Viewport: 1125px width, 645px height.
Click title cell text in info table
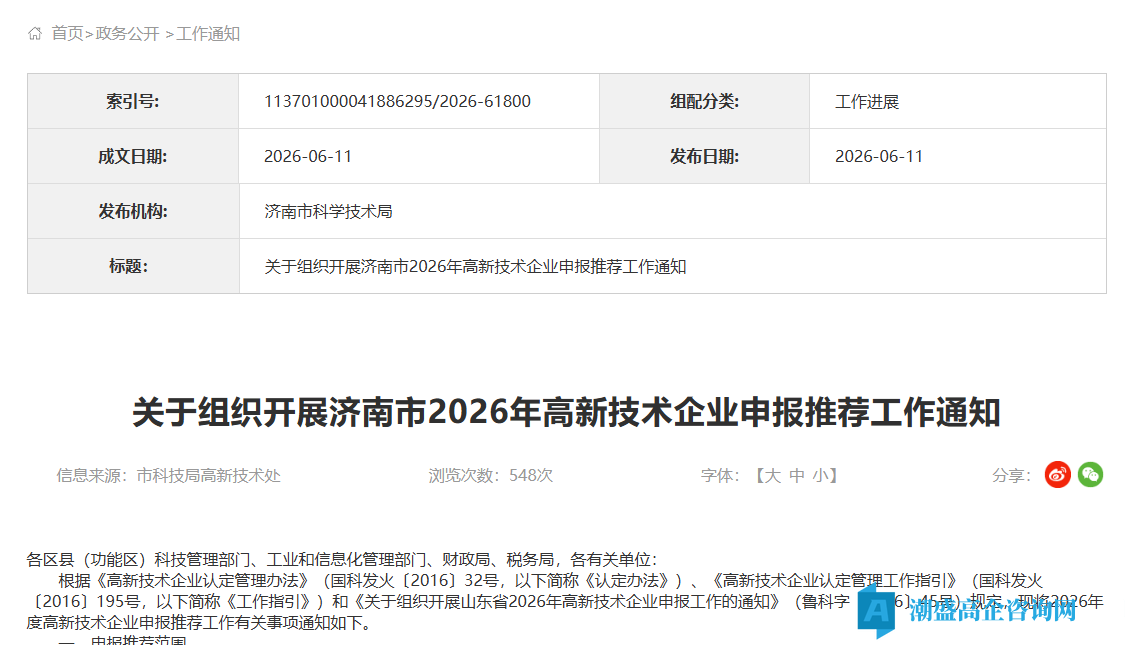pyautogui.click(x=475, y=267)
